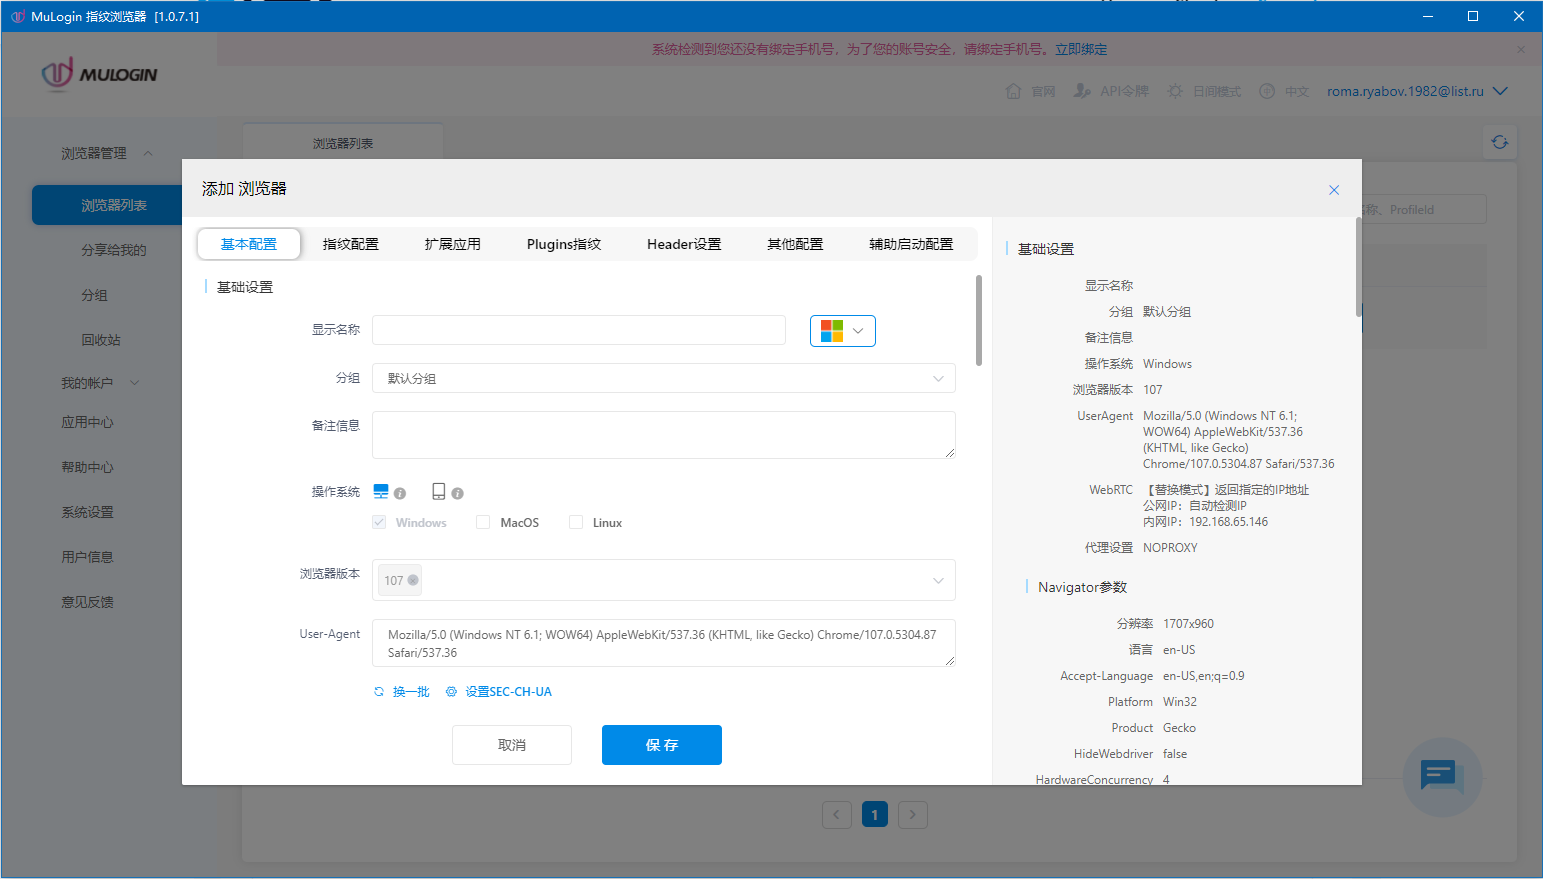
Task: Switch to 其他配置 tab
Action: click(795, 244)
